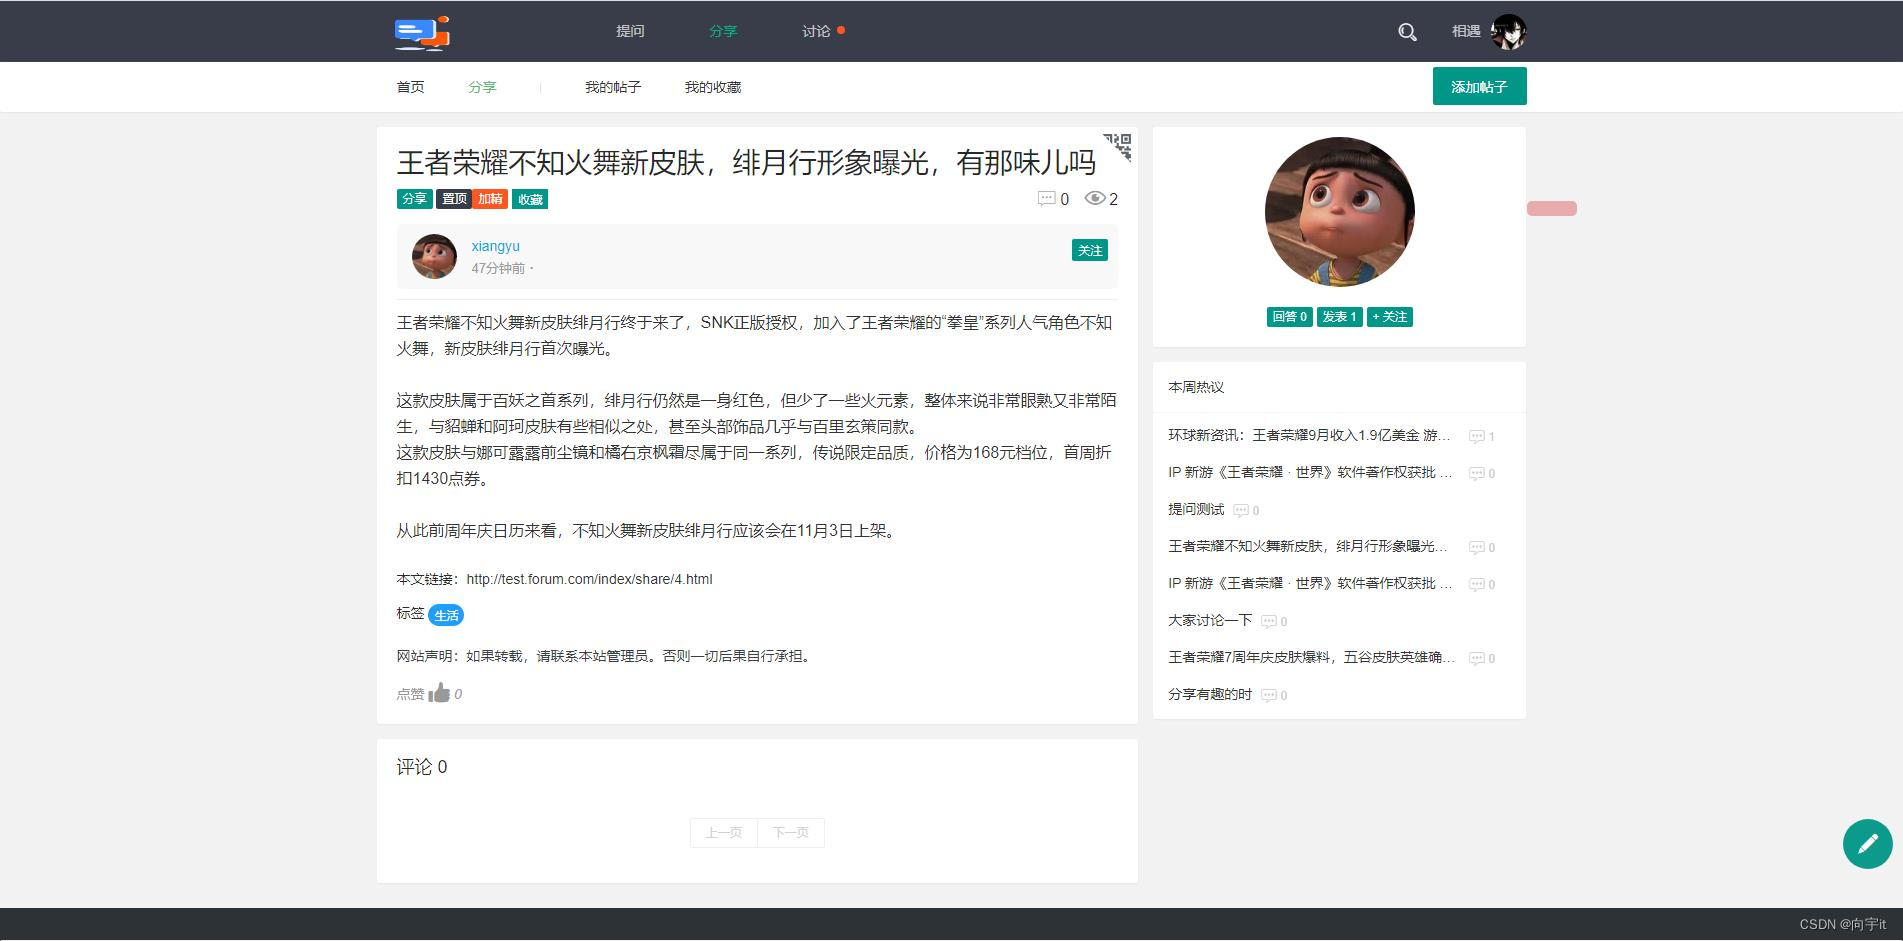Screen dimensions: 1903x941
Task: Open 讨论 in top navigation
Action: 816,31
